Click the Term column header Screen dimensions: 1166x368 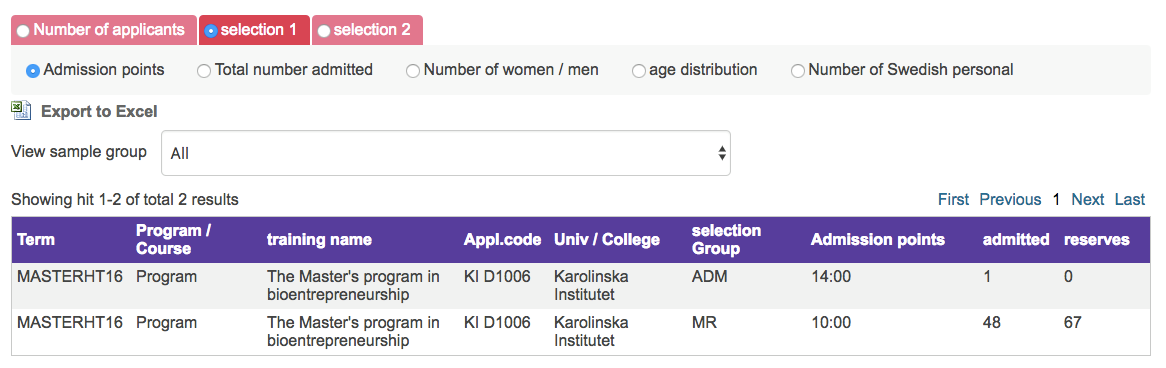(36, 239)
